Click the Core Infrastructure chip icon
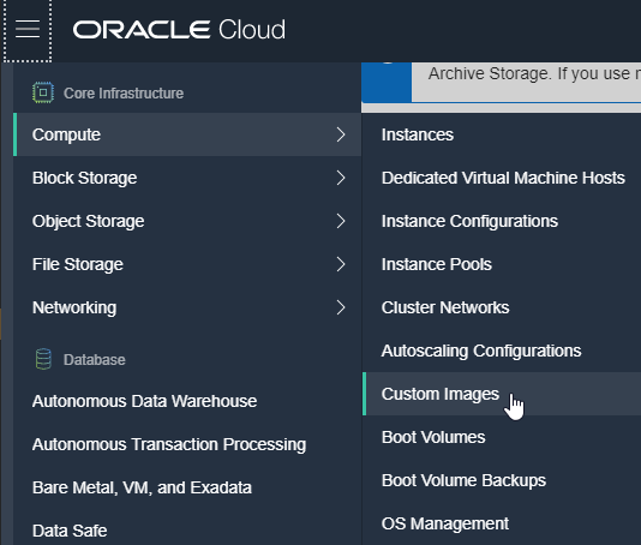The height and width of the screenshot is (546, 642). click(43, 93)
